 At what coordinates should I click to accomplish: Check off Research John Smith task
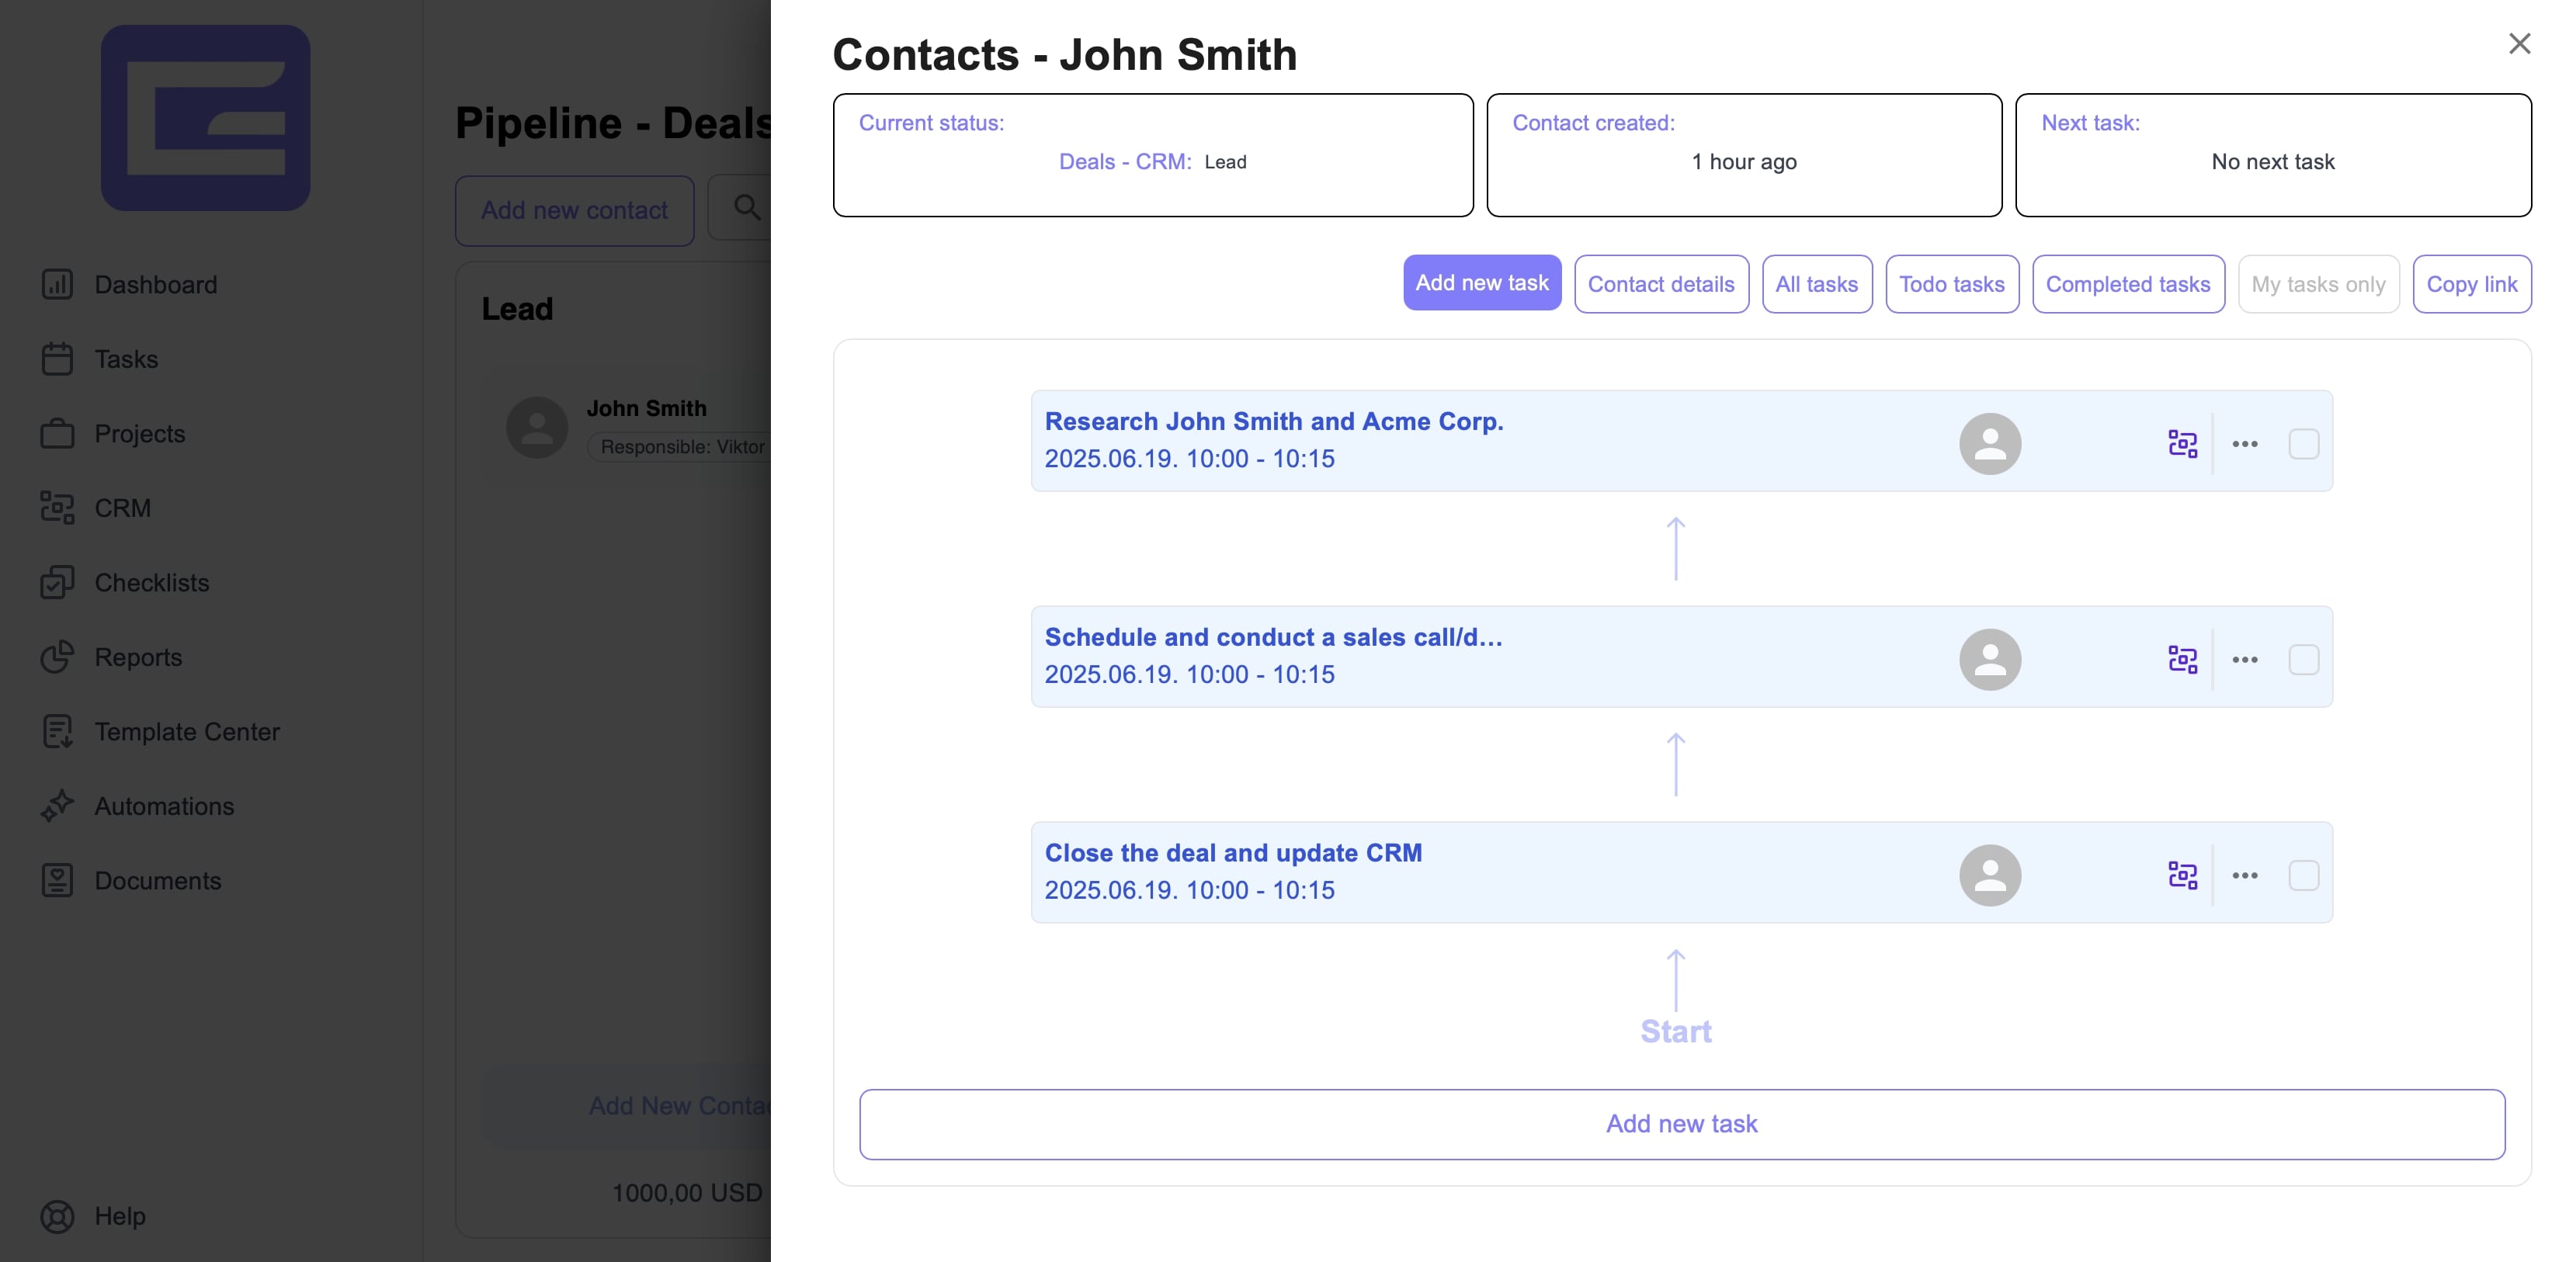(2304, 443)
